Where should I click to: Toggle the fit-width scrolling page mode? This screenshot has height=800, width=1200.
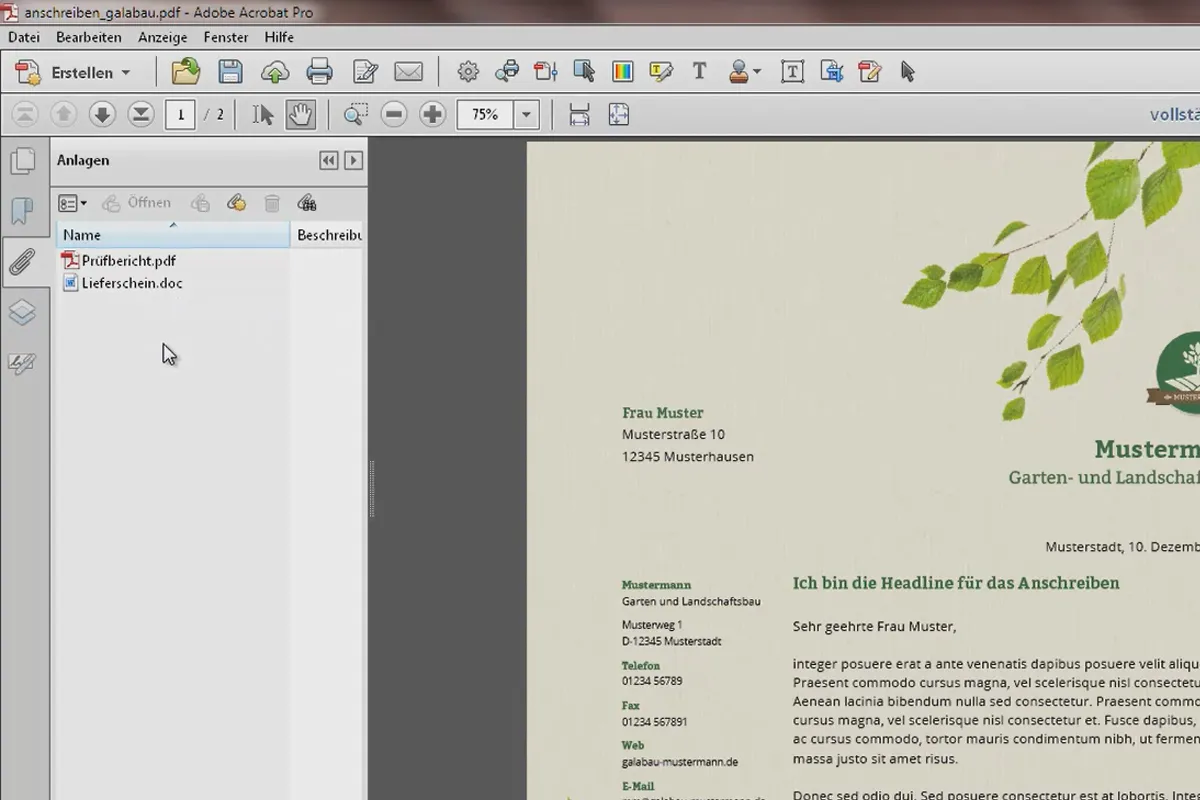pyautogui.click(x=579, y=115)
